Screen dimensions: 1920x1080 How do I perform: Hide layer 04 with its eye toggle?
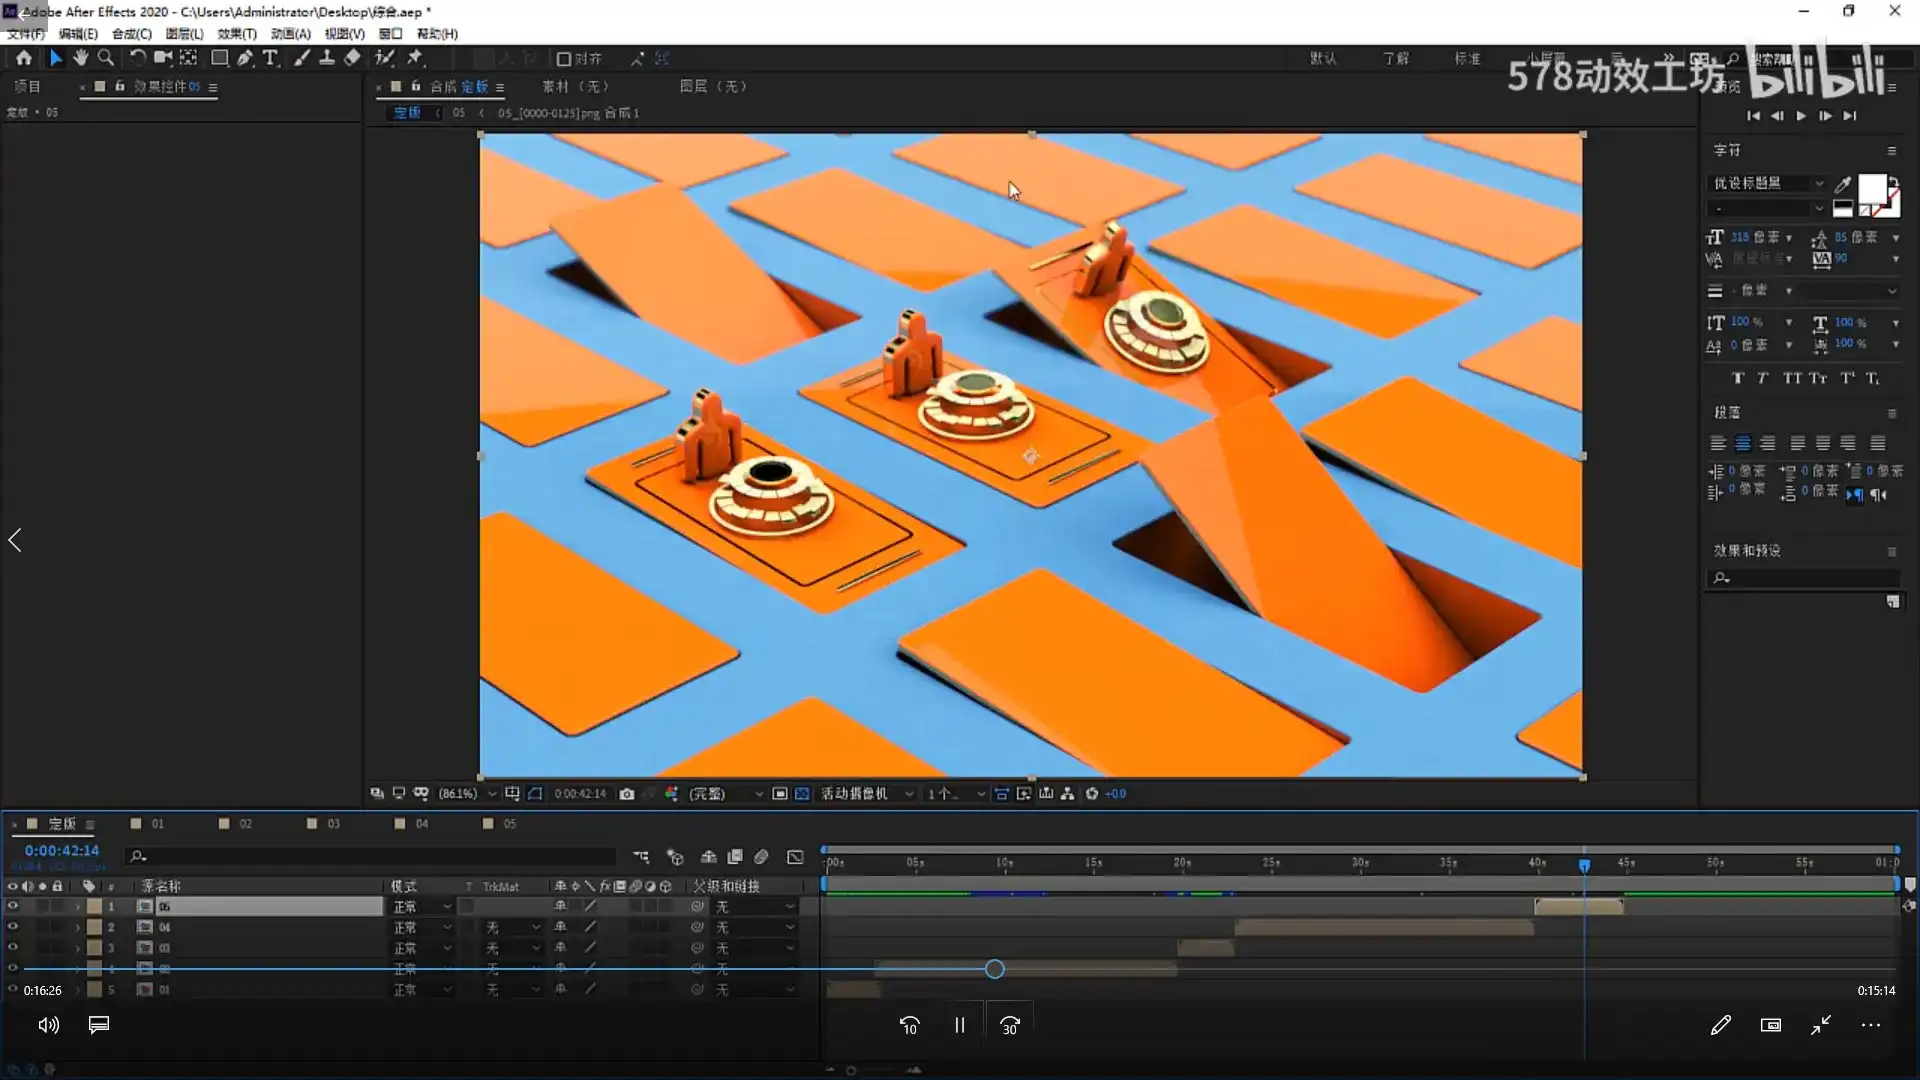(x=13, y=927)
